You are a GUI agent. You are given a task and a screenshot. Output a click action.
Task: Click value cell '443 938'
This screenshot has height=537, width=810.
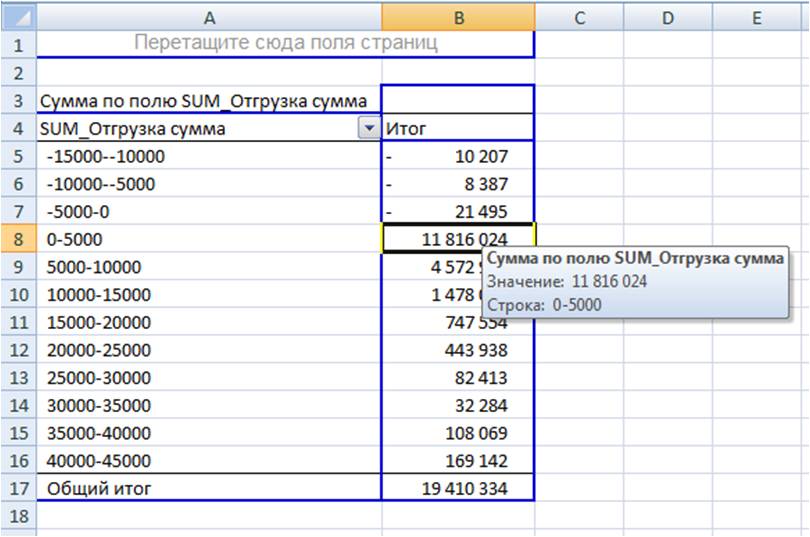click(458, 350)
